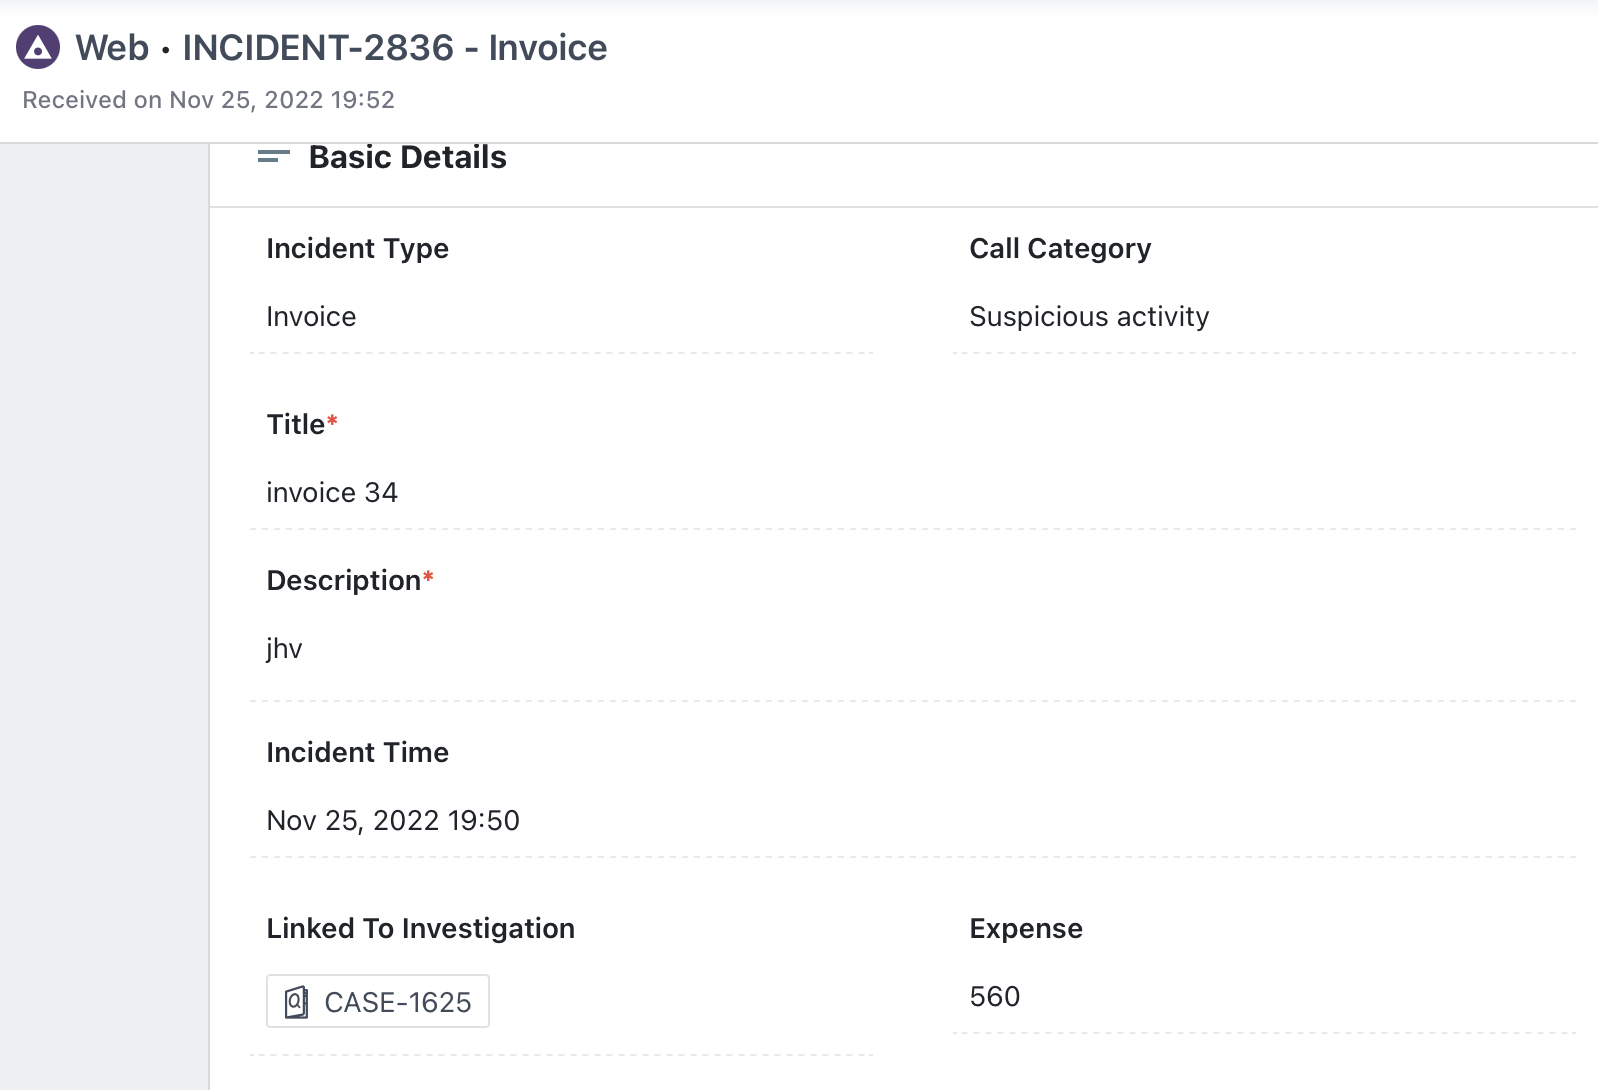Click the Linked To Investigation label
Screen dimensions: 1598x1090
[x=420, y=929]
